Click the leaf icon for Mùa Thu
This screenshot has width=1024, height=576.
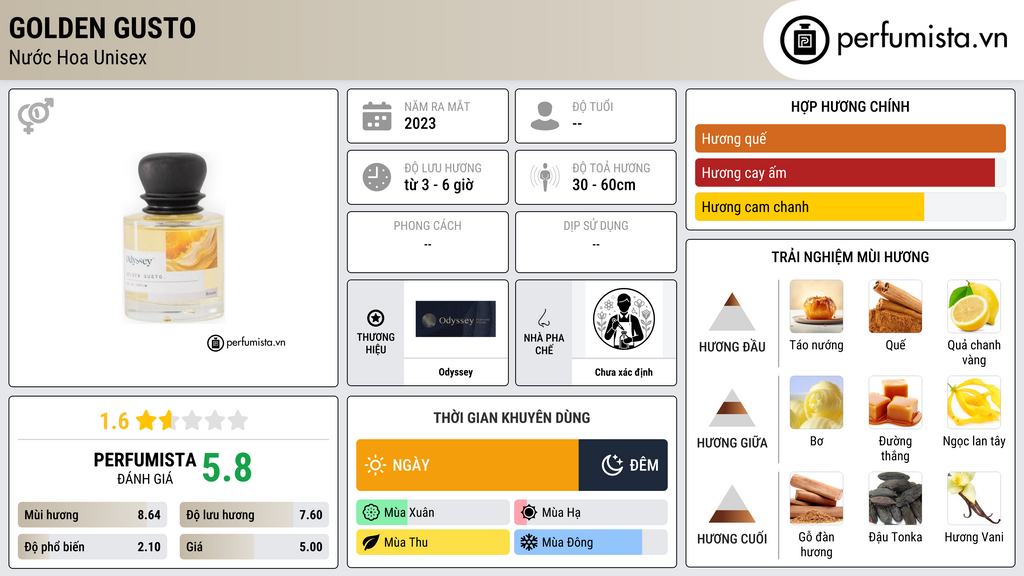tap(371, 542)
